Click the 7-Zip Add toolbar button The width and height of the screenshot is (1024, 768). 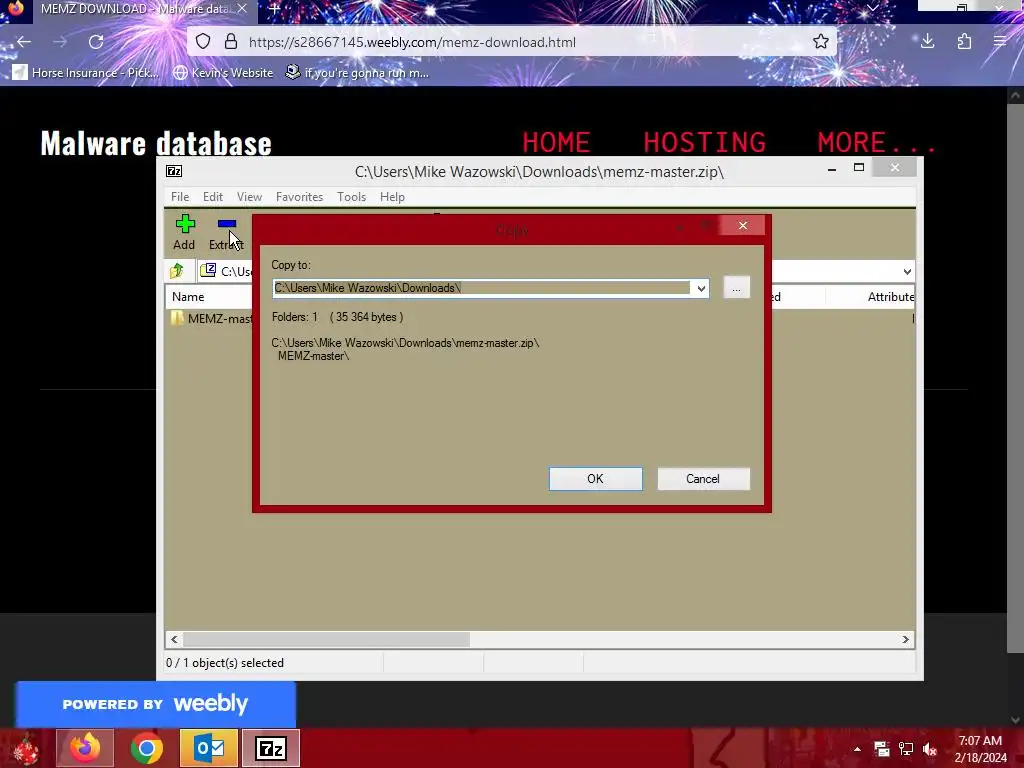coord(184,232)
